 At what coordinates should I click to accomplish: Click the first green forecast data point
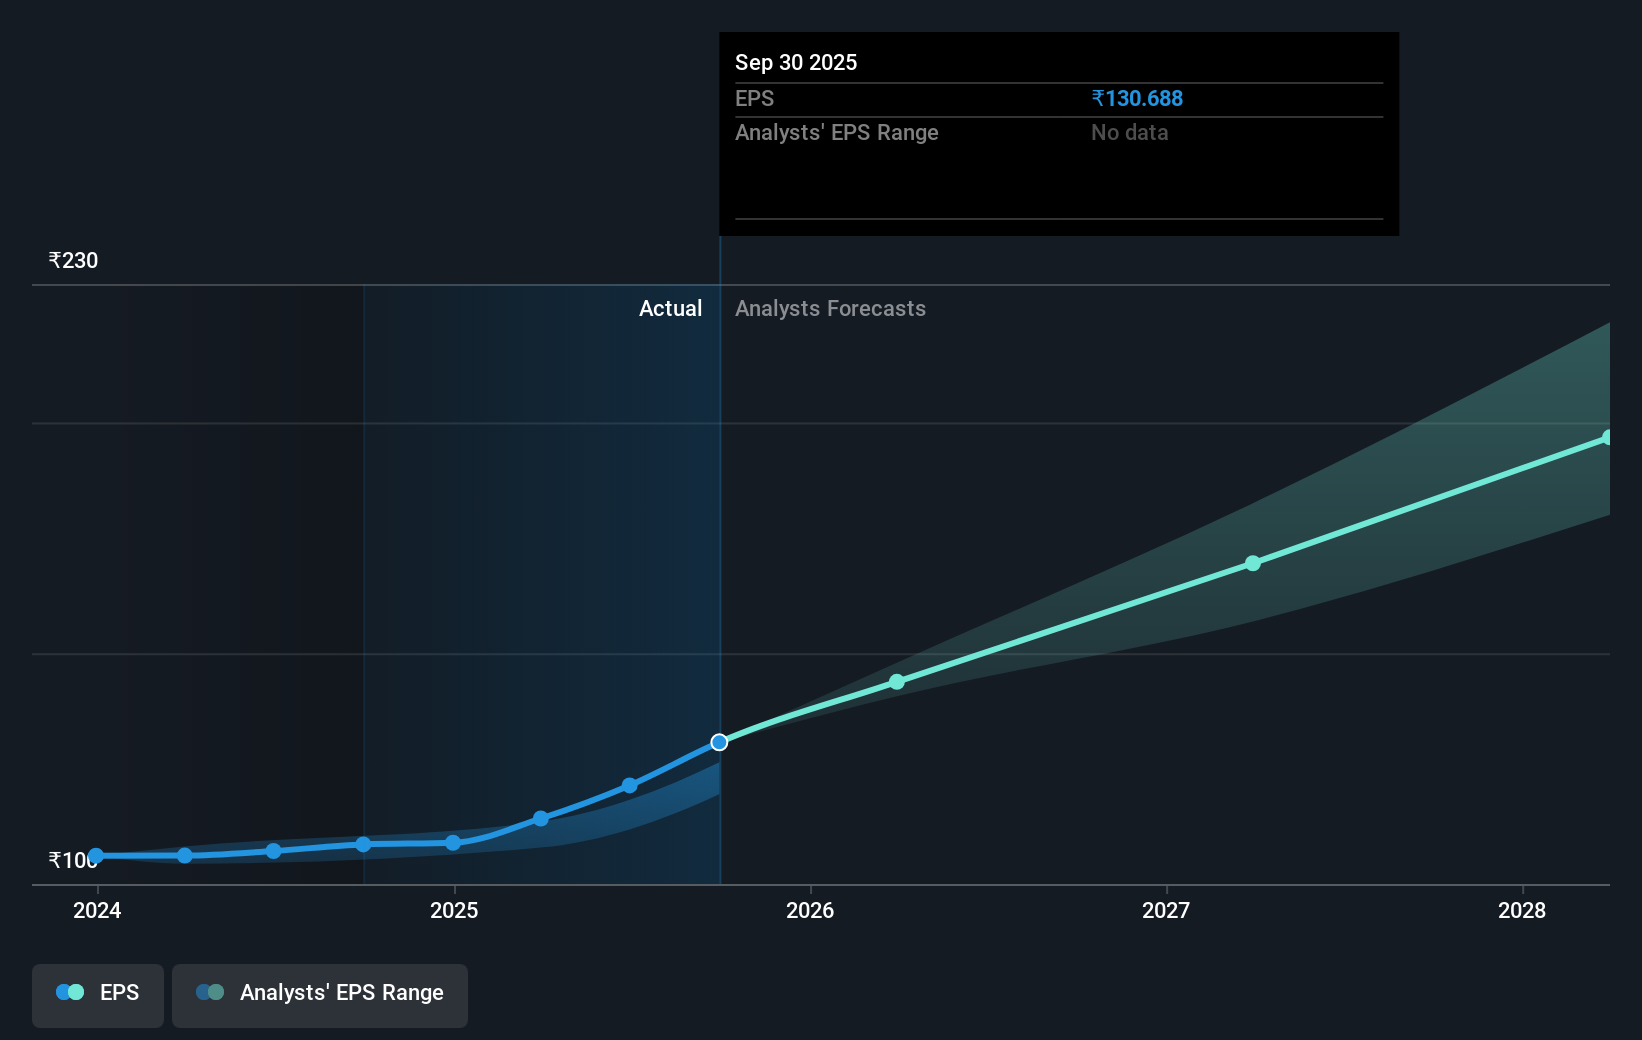[x=896, y=682]
